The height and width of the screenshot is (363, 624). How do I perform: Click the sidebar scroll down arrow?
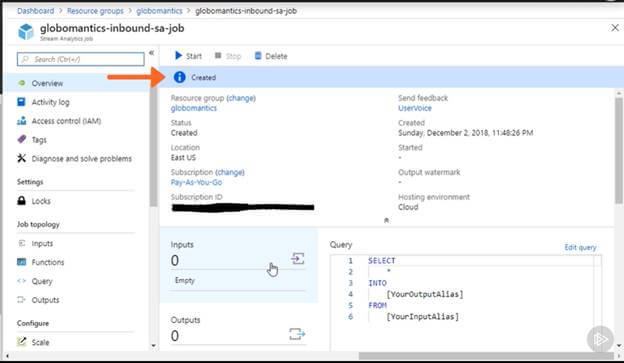pyautogui.click(x=154, y=345)
